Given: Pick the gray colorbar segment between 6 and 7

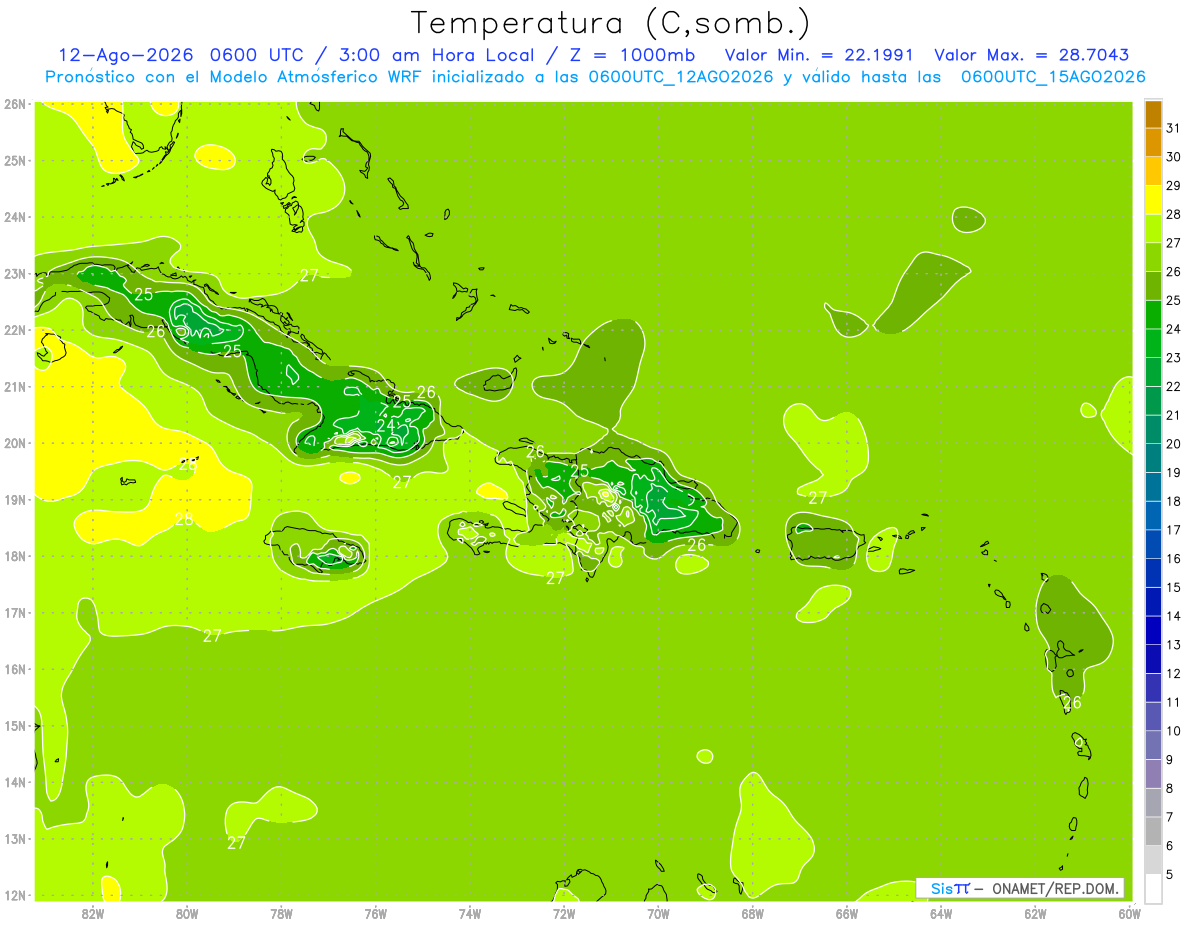Looking at the screenshot, I should click(x=1153, y=831).
